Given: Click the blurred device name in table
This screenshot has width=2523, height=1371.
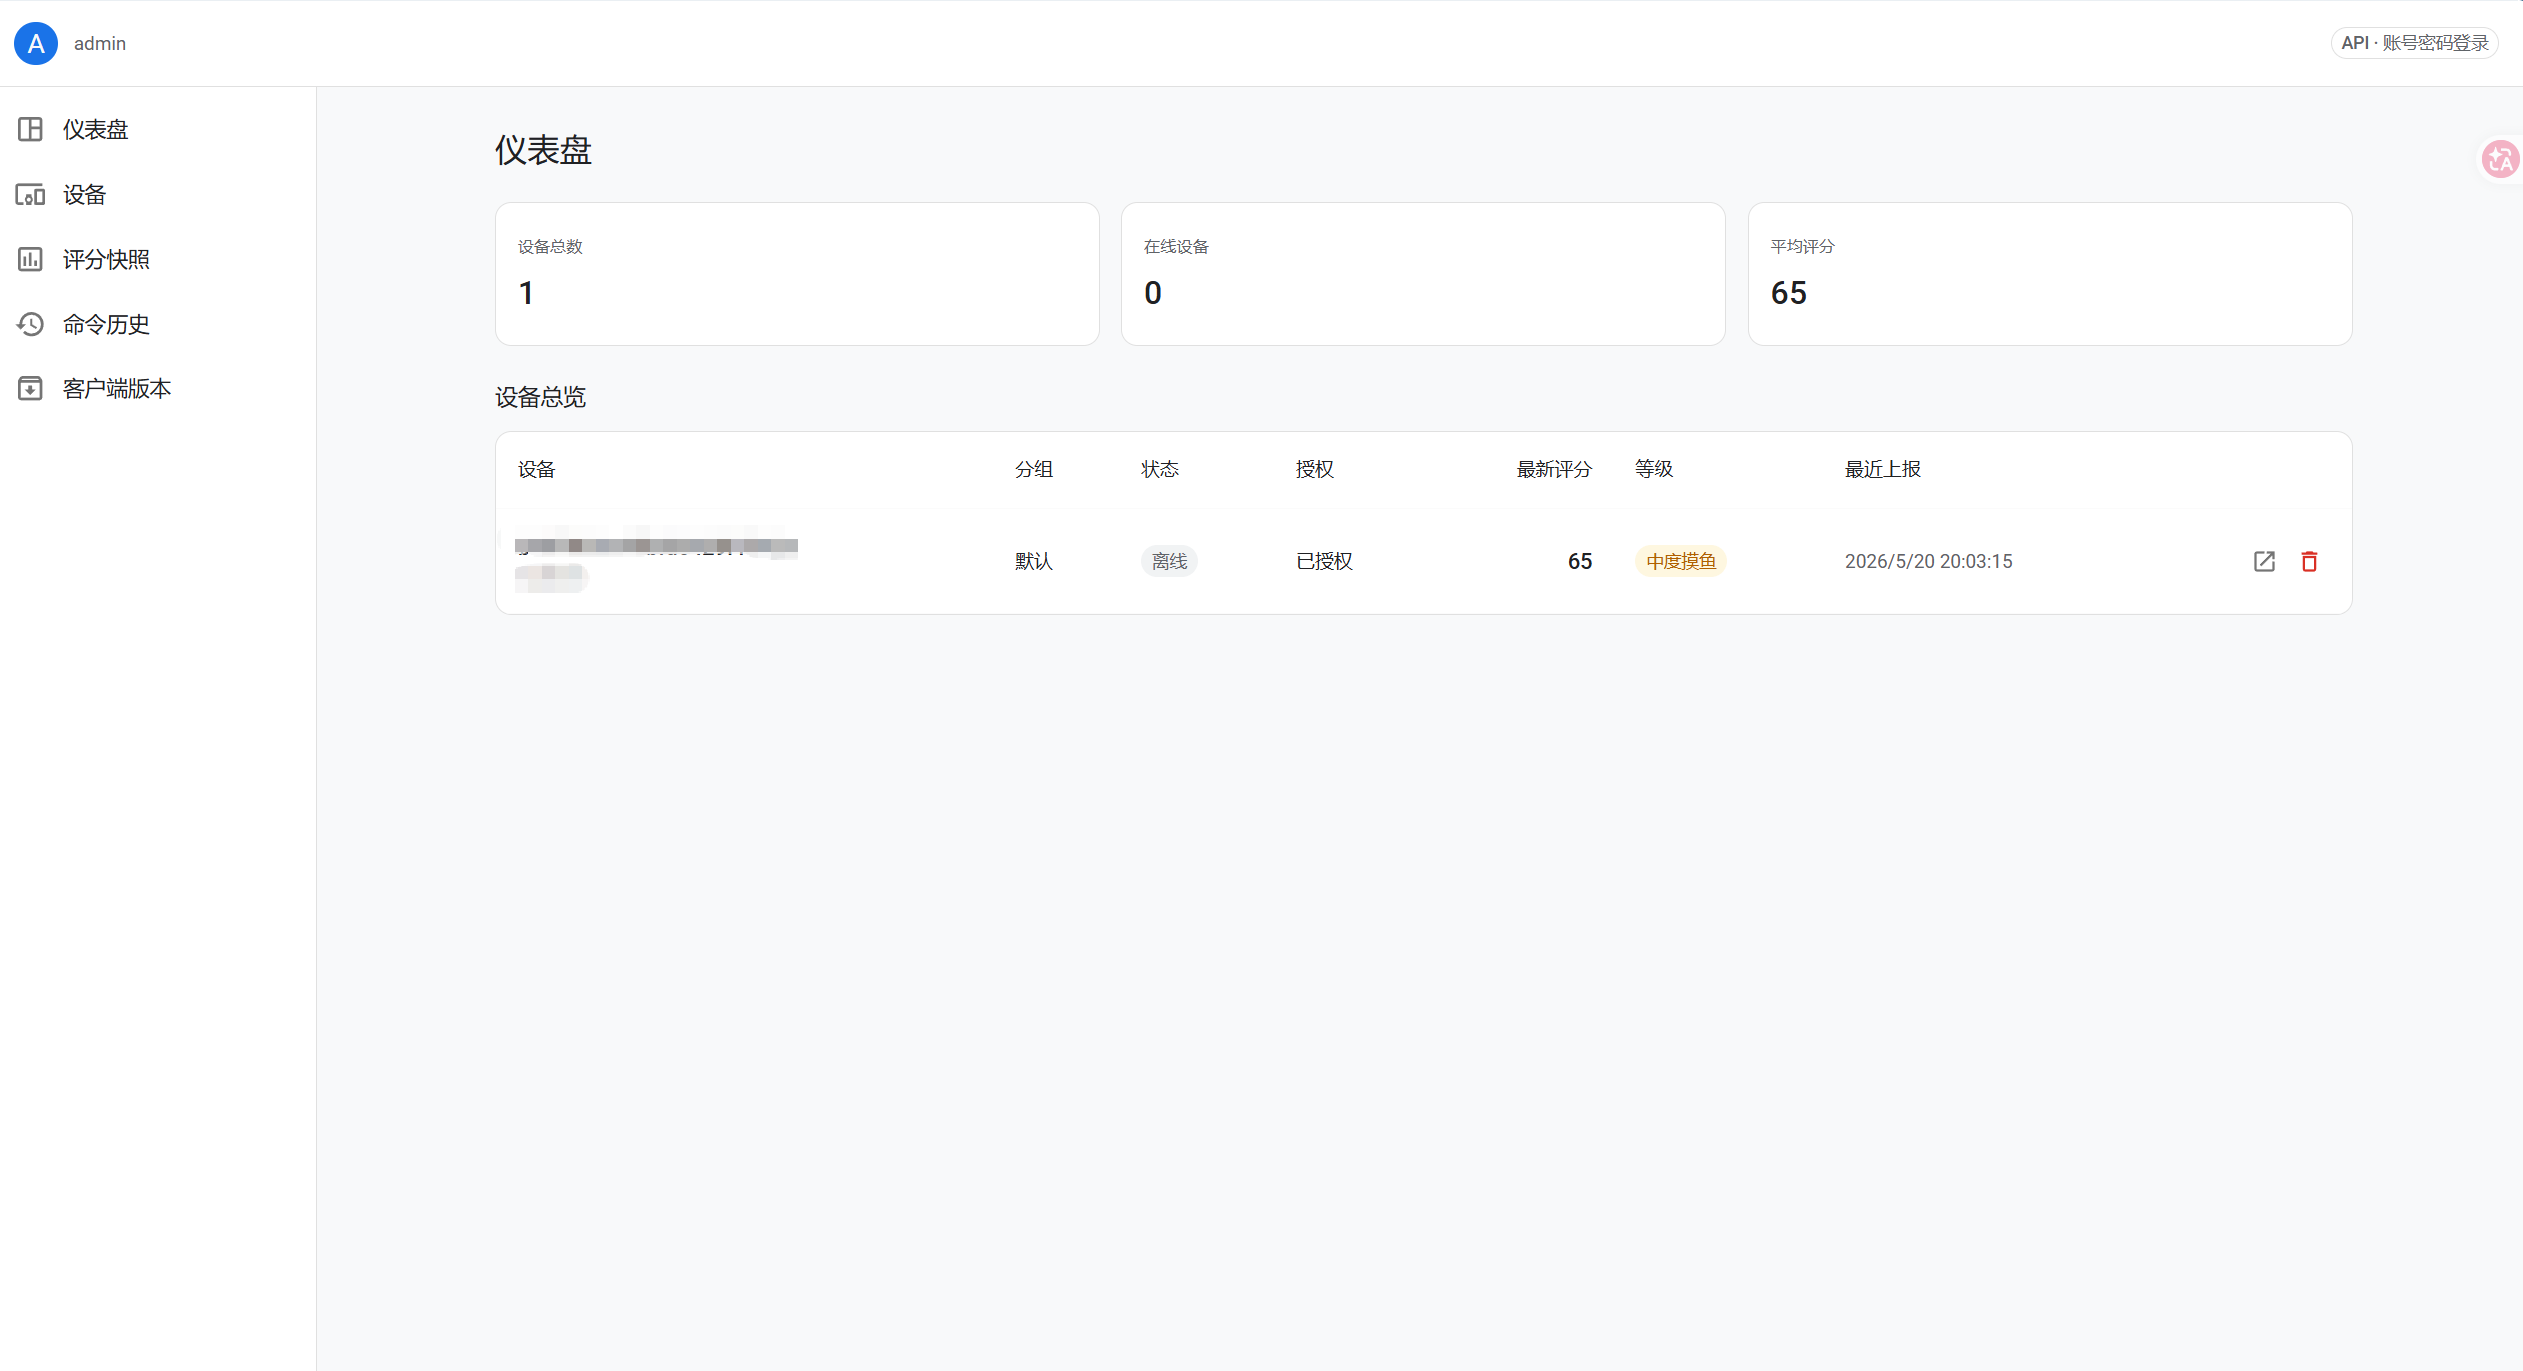Looking at the screenshot, I should (656, 560).
